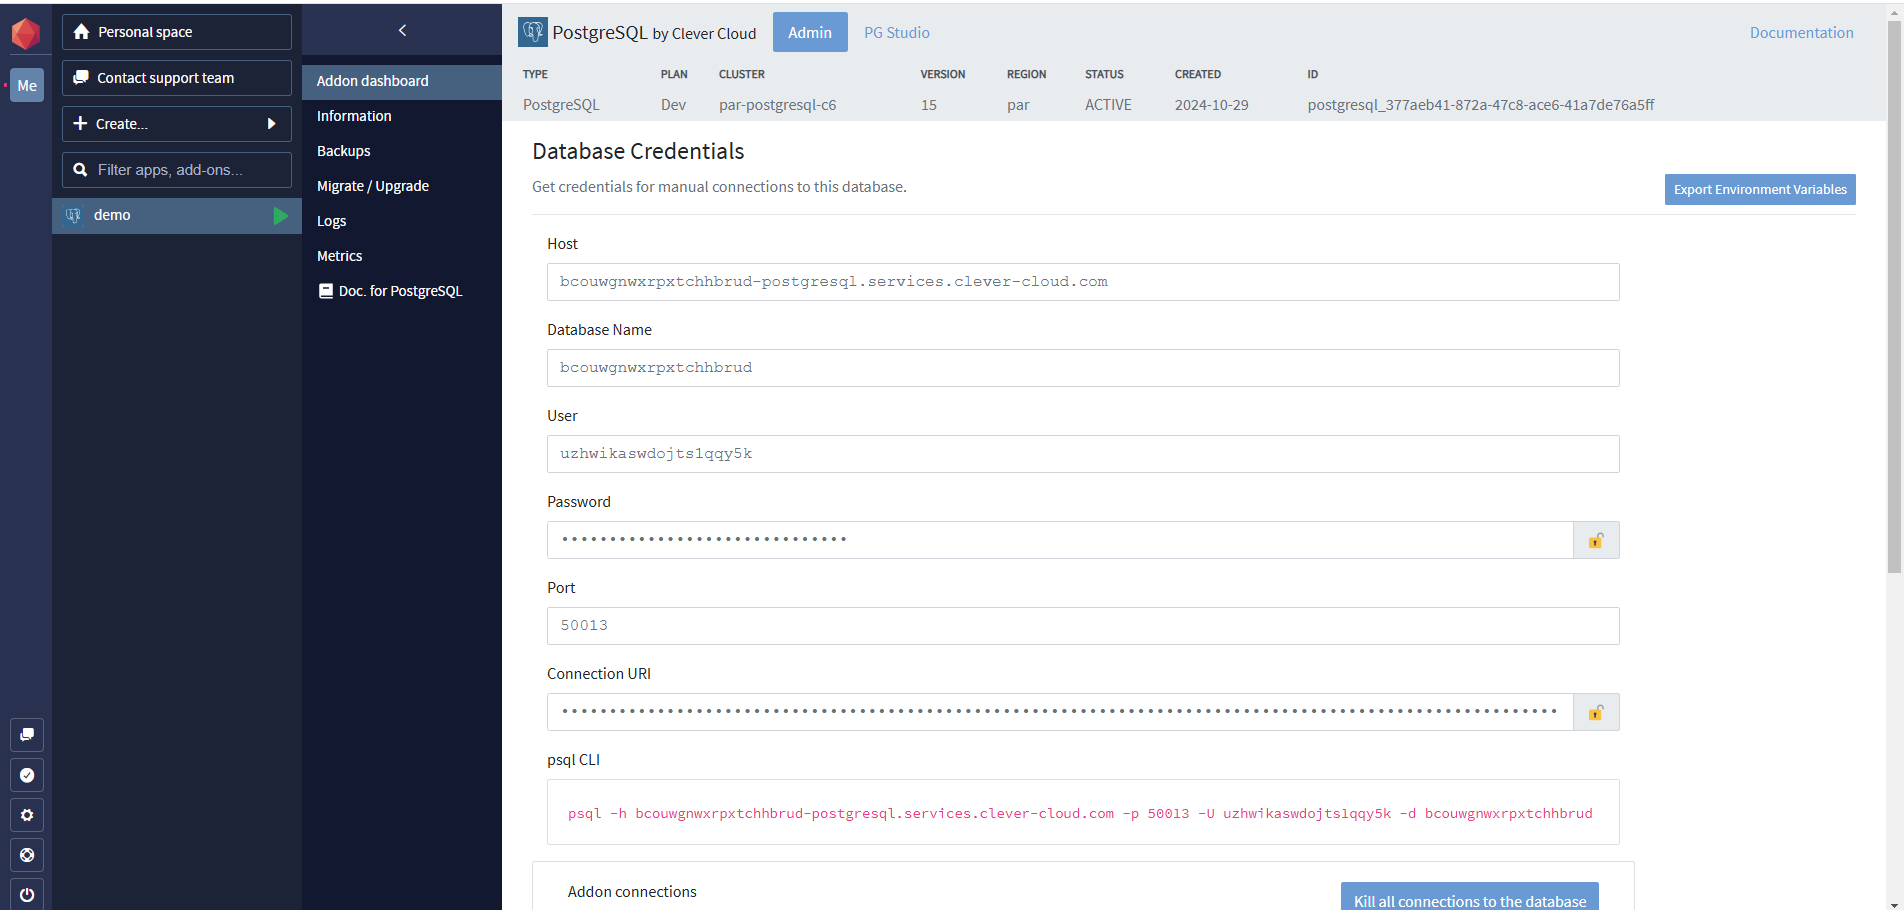Click Kill all connections to the database
This screenshot has width=1904, height=910.
pyautogui.click(x=1470, y=898)
